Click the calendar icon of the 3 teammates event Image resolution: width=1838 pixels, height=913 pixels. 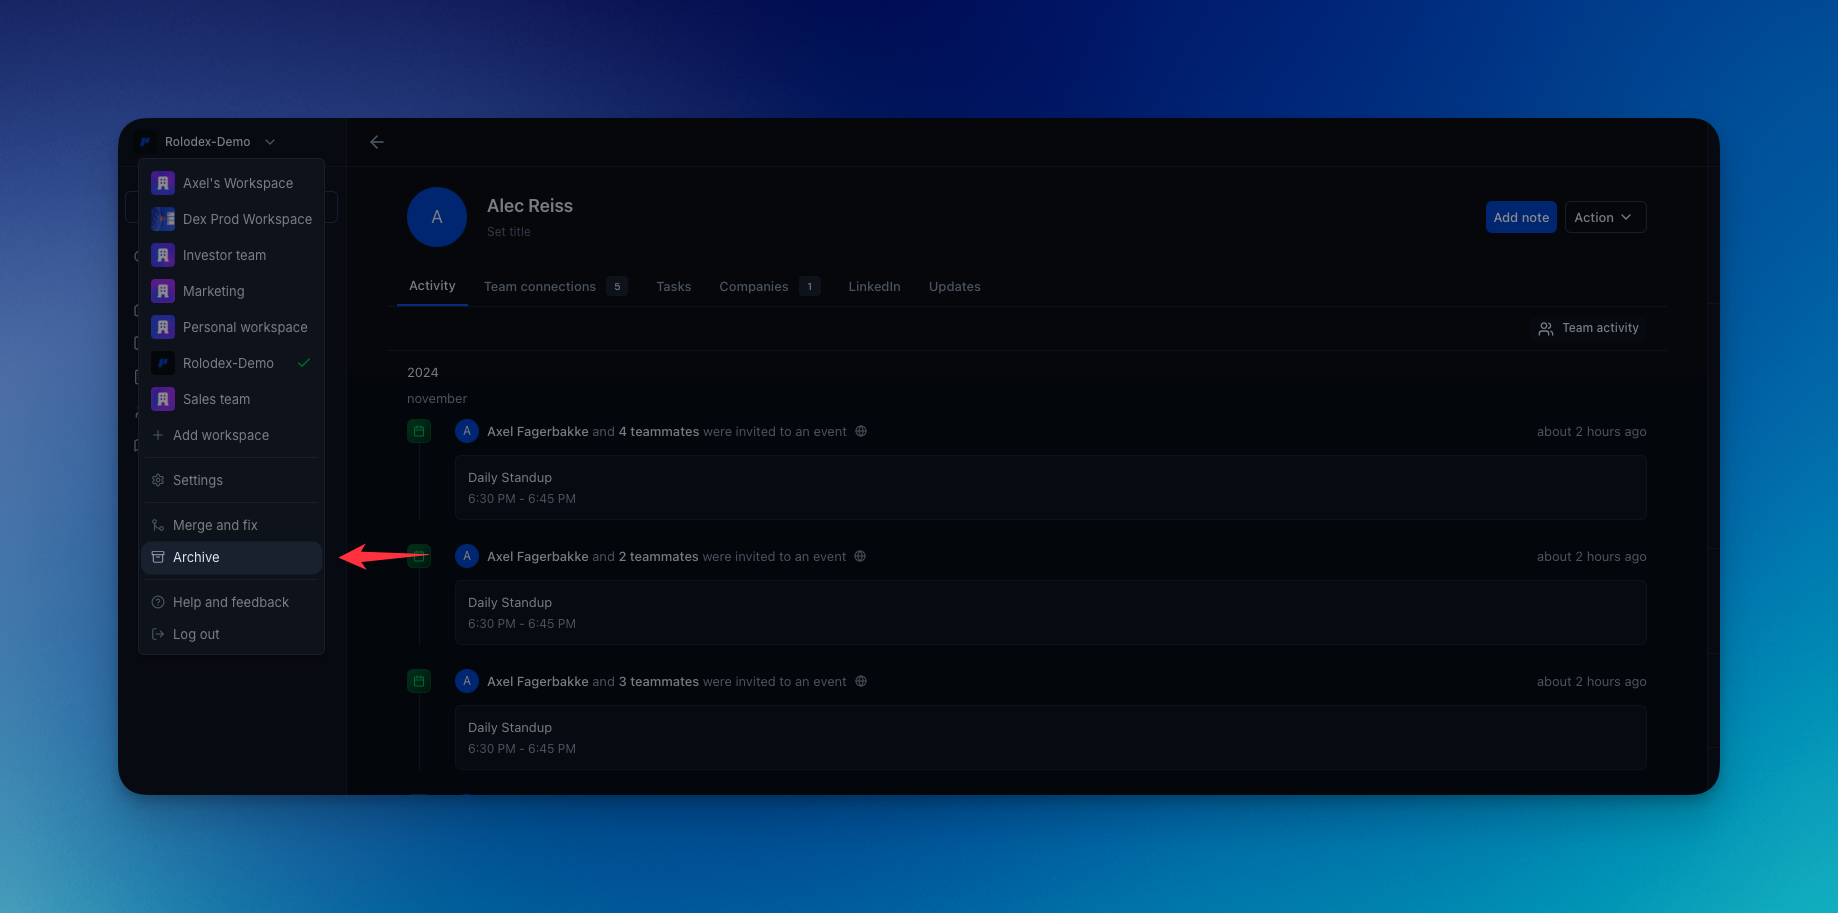click(x=419, y=682)
